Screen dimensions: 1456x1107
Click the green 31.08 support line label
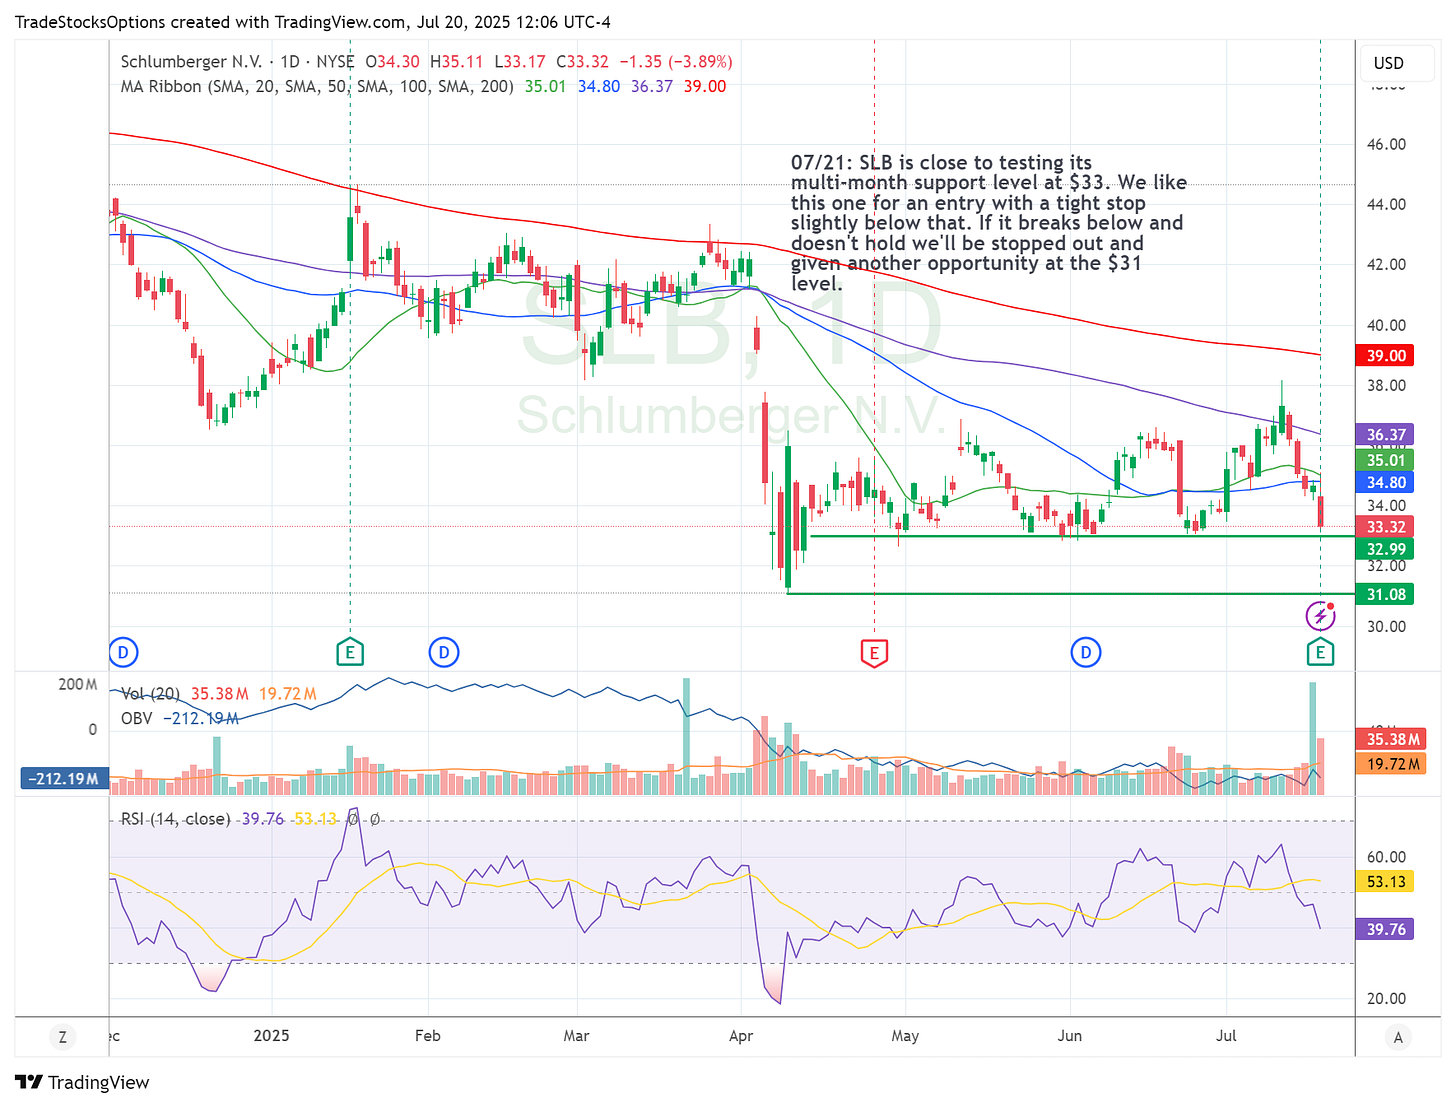pos(1385,594)
